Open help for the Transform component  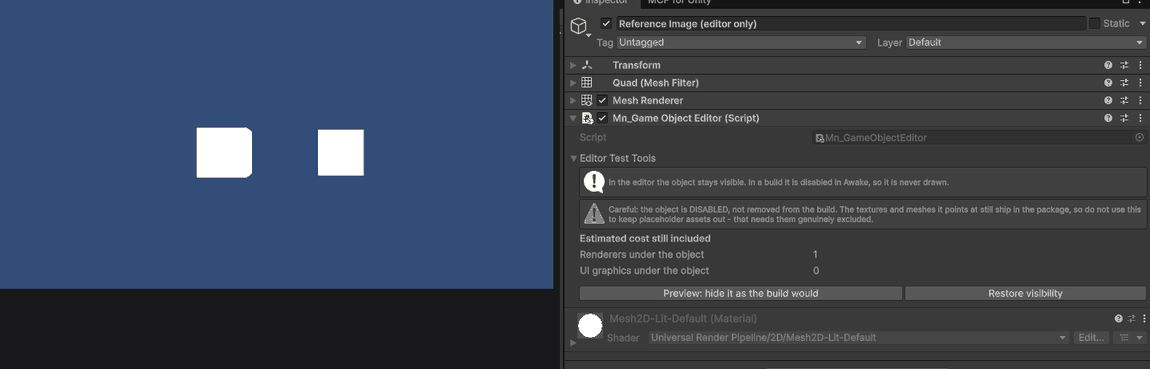coord(1108,65)
